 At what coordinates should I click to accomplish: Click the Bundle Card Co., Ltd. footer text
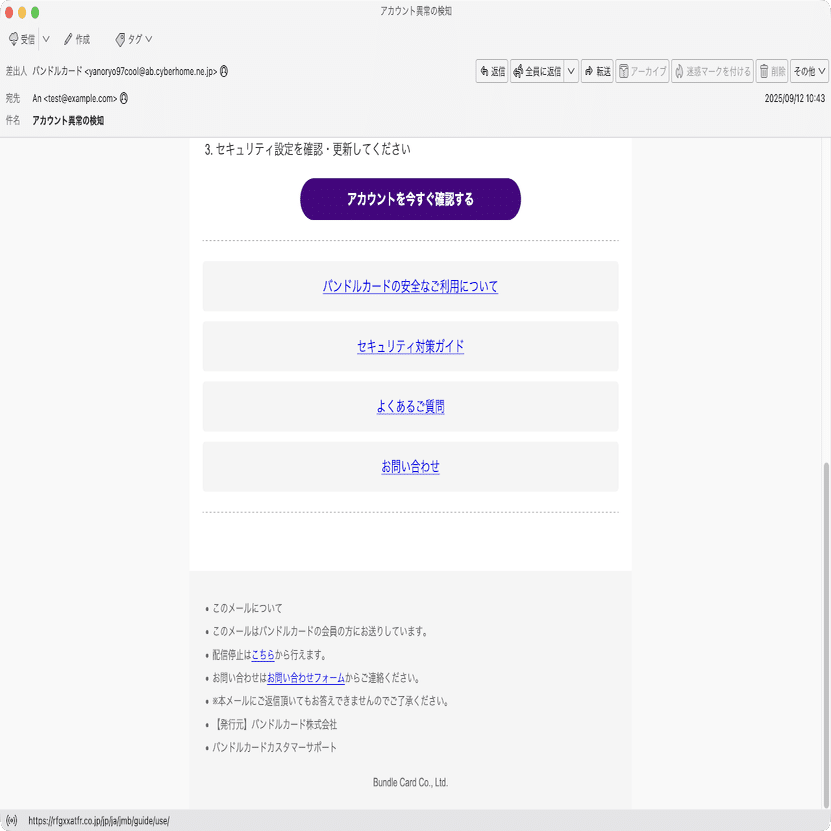[x=410, y=782]
